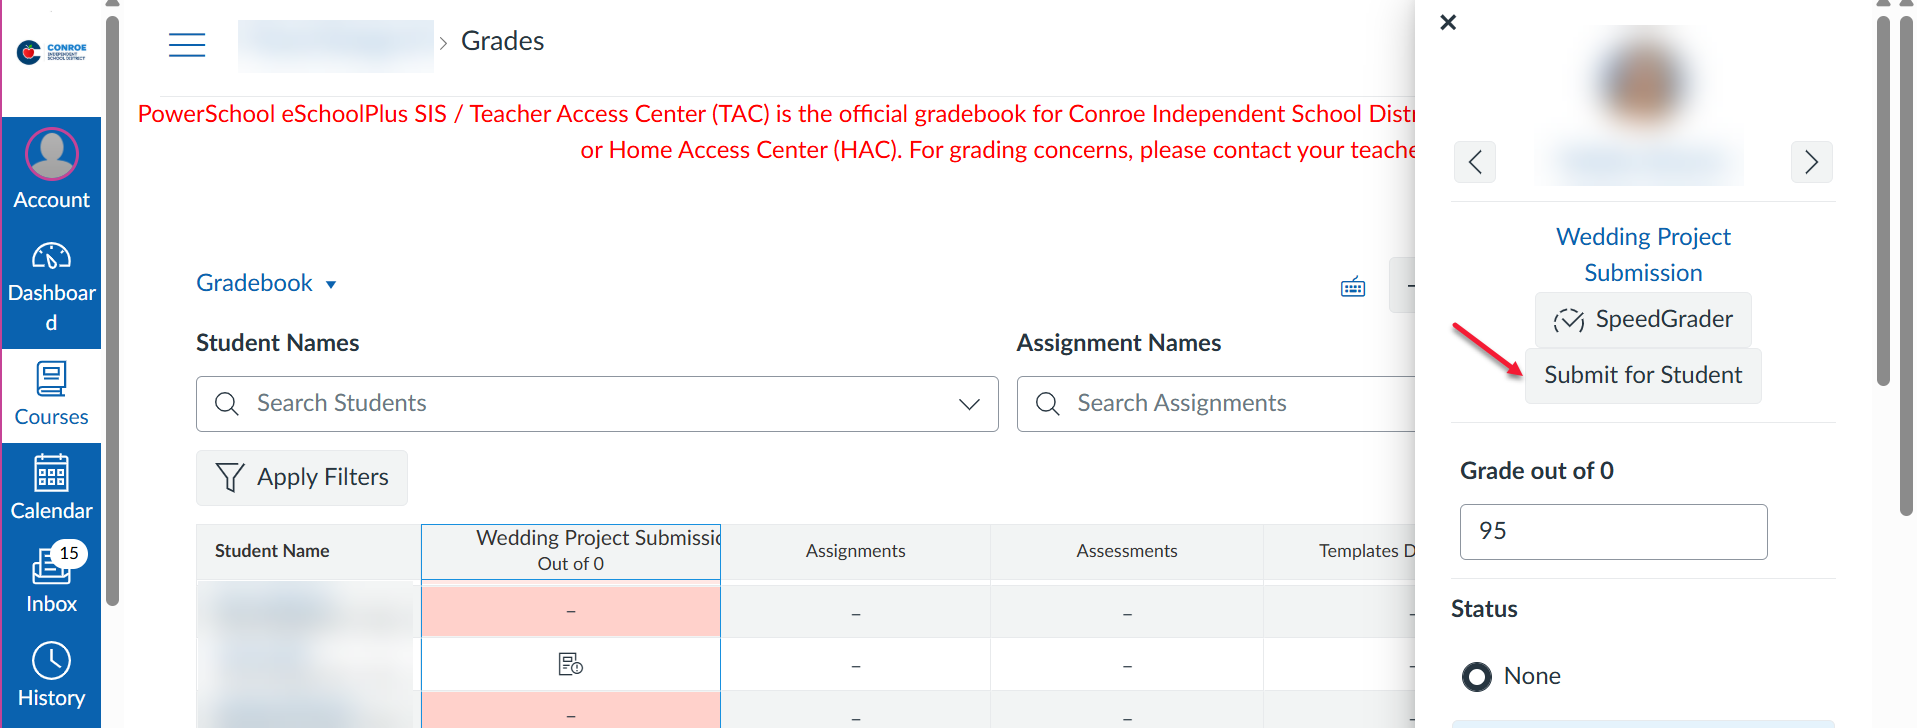The width and height of the screenshot is (1917, 728).
Task: Click the grade input field showing 95
Action: click(1613, 532)
